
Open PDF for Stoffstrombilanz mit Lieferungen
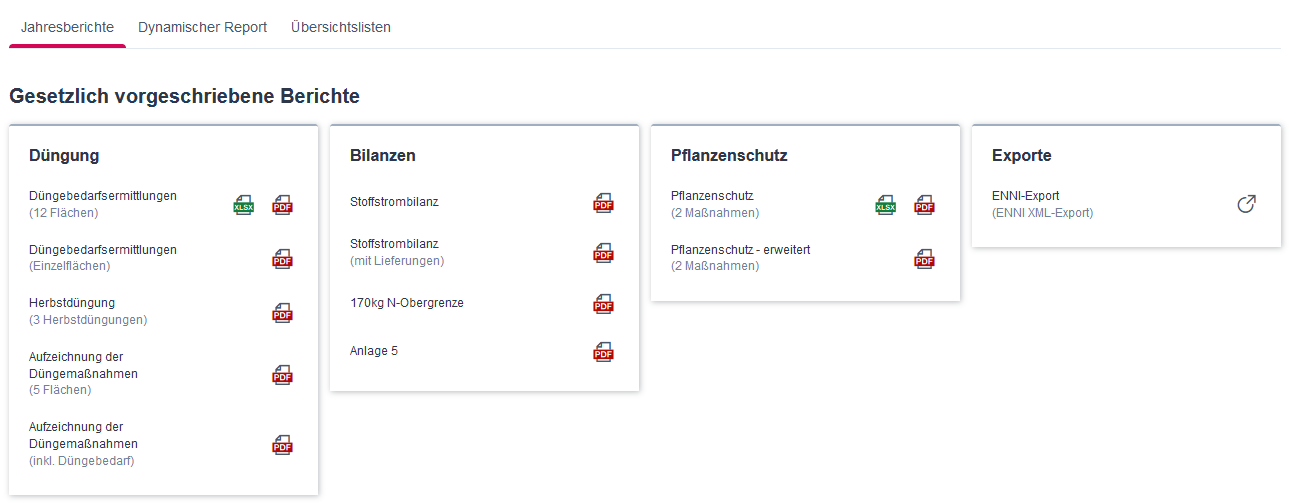tap(603, 252)
